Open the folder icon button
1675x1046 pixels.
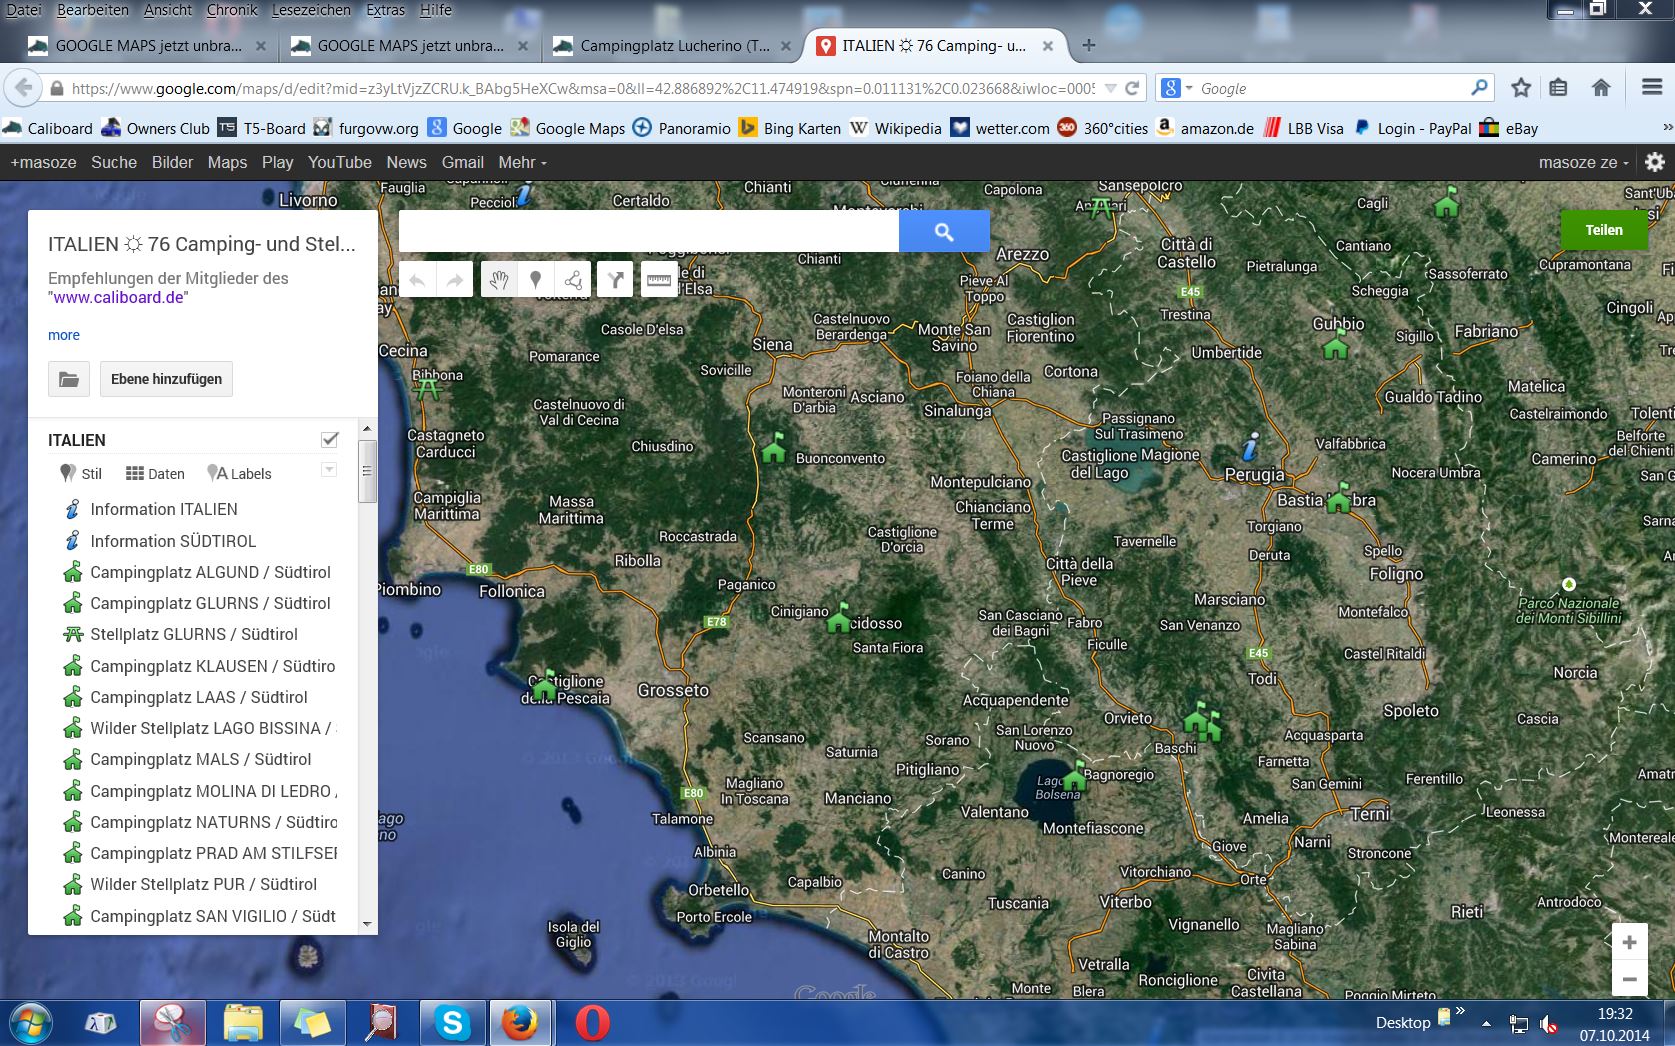click(x=69, y=379)
